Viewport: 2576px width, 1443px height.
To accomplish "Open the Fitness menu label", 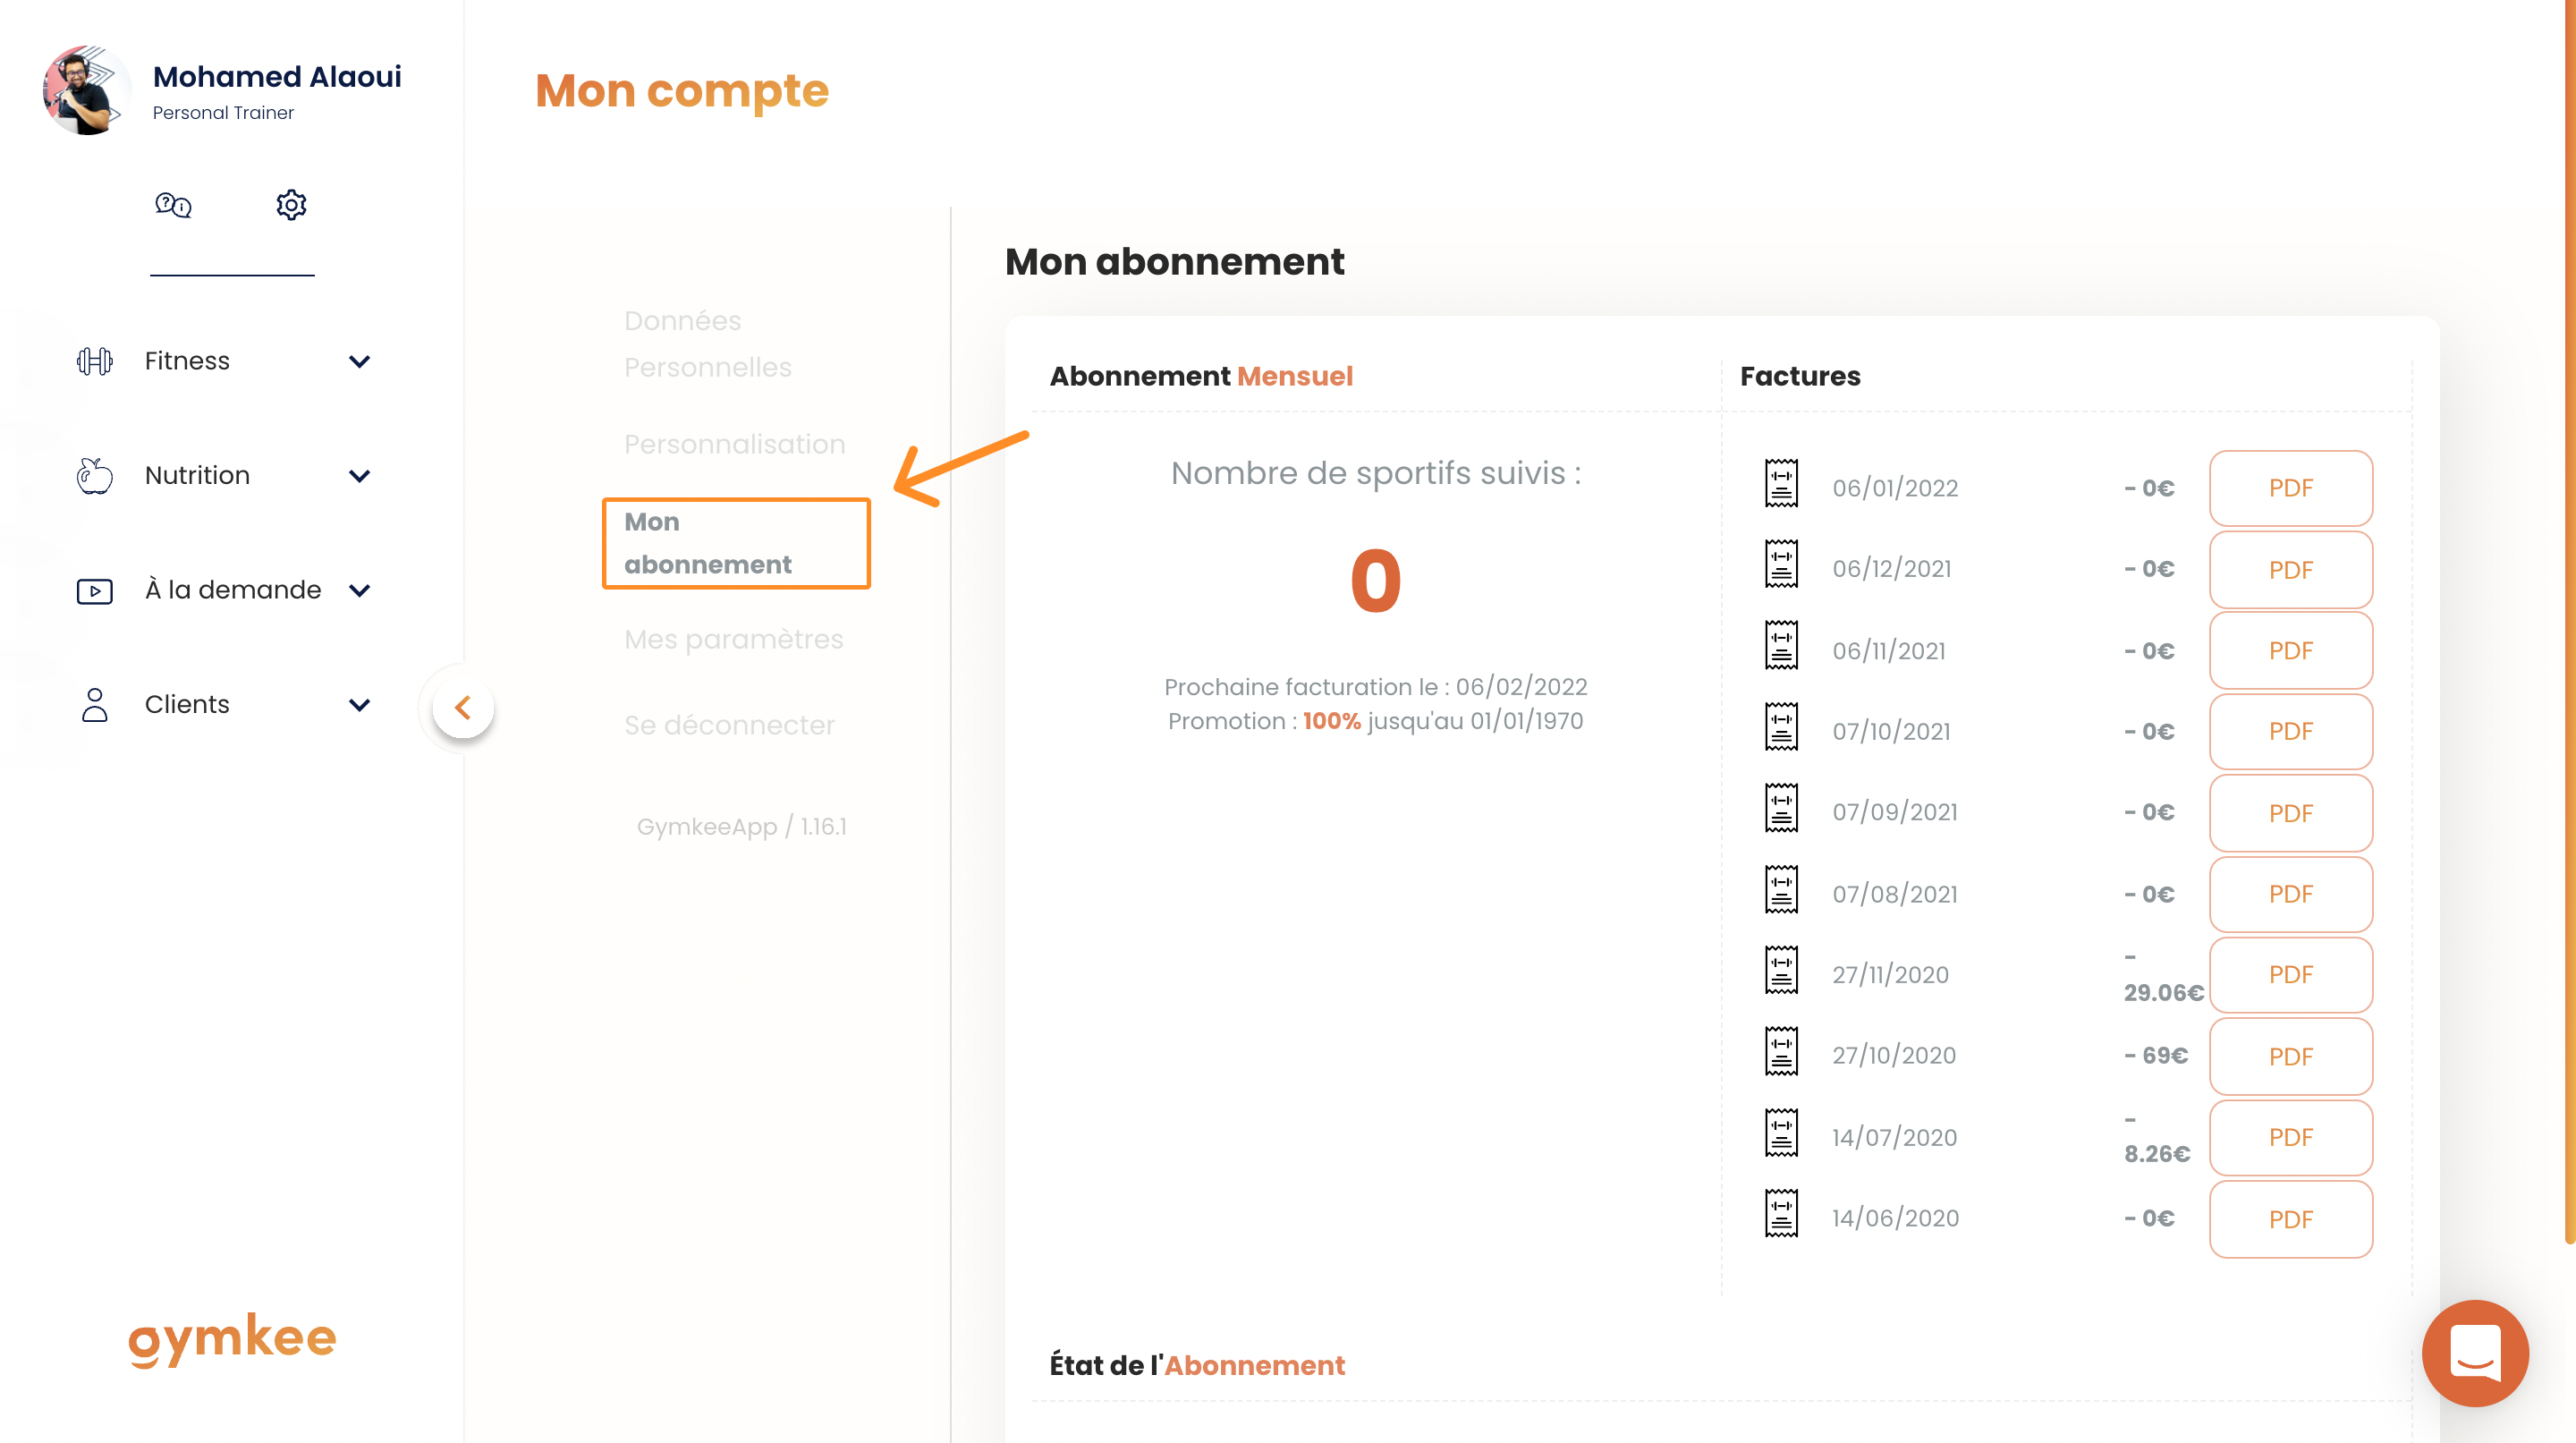I will point(187,361).
